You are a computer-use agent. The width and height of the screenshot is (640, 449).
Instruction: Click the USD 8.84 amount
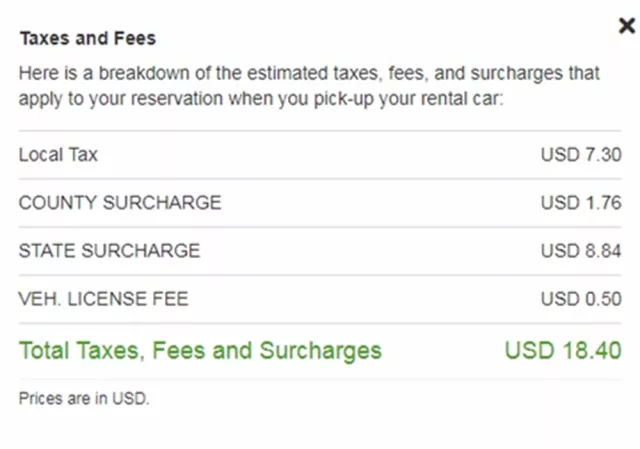click(581, 251)
